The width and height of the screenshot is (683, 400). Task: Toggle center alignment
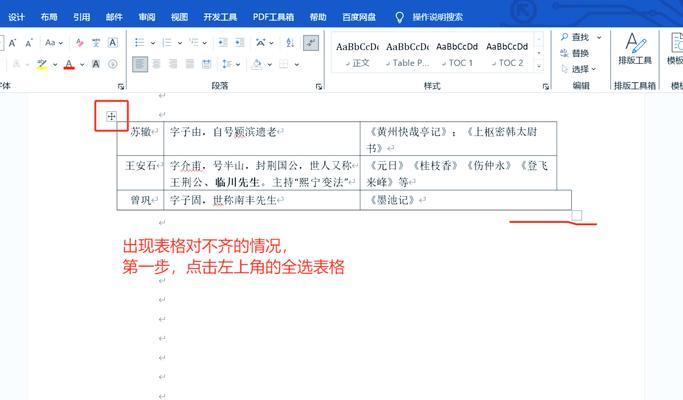[156, 64]
